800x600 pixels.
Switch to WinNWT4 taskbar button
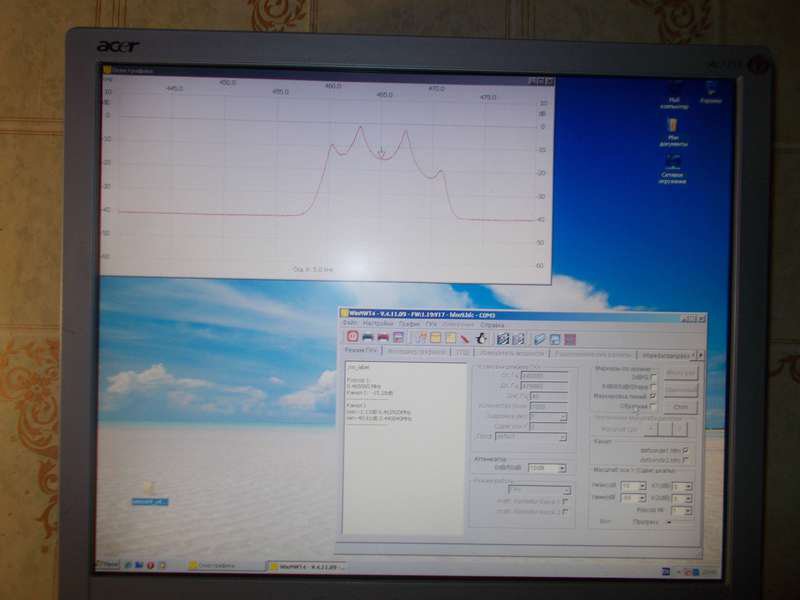pos(308,567)
